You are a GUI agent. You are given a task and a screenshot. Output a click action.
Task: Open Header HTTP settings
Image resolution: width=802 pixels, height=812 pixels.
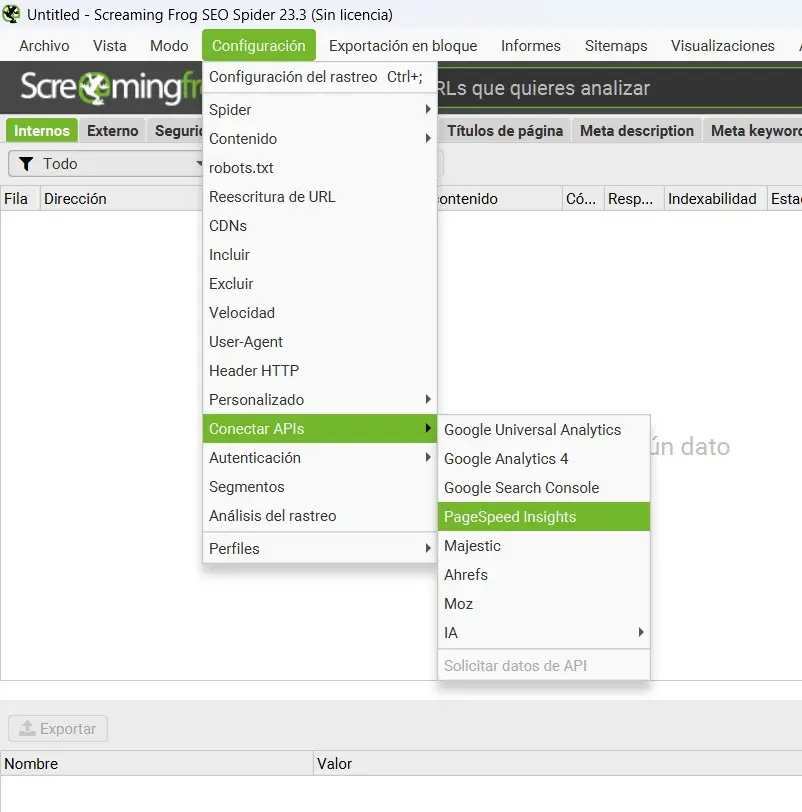pyautogui.click(x=320, y=371)
